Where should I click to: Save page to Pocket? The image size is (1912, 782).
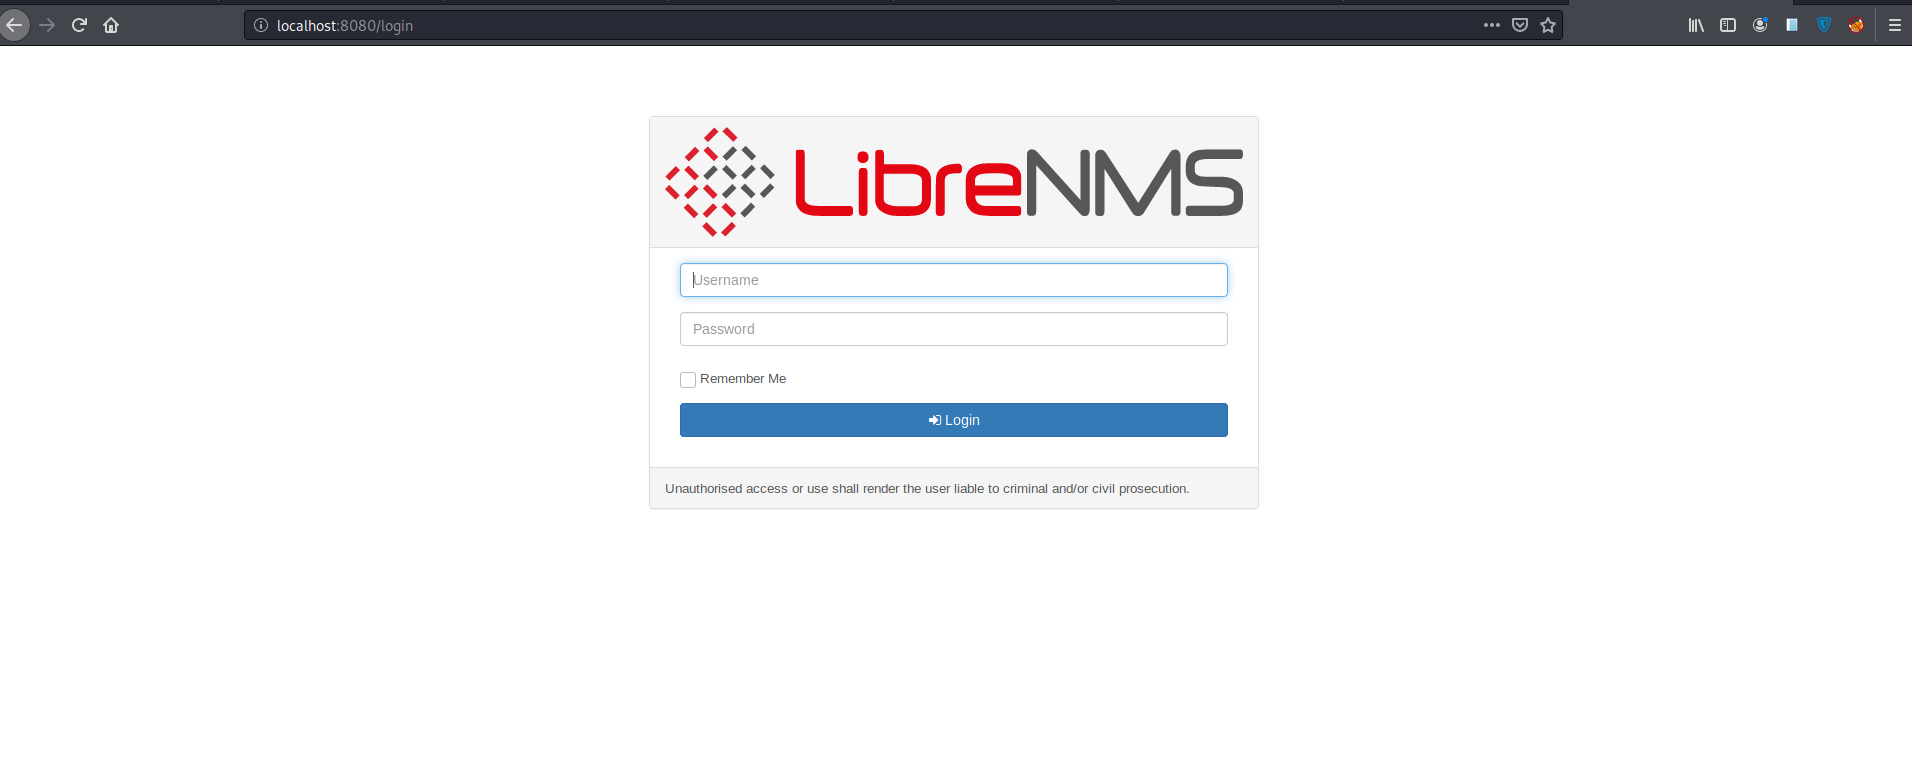1520,25
